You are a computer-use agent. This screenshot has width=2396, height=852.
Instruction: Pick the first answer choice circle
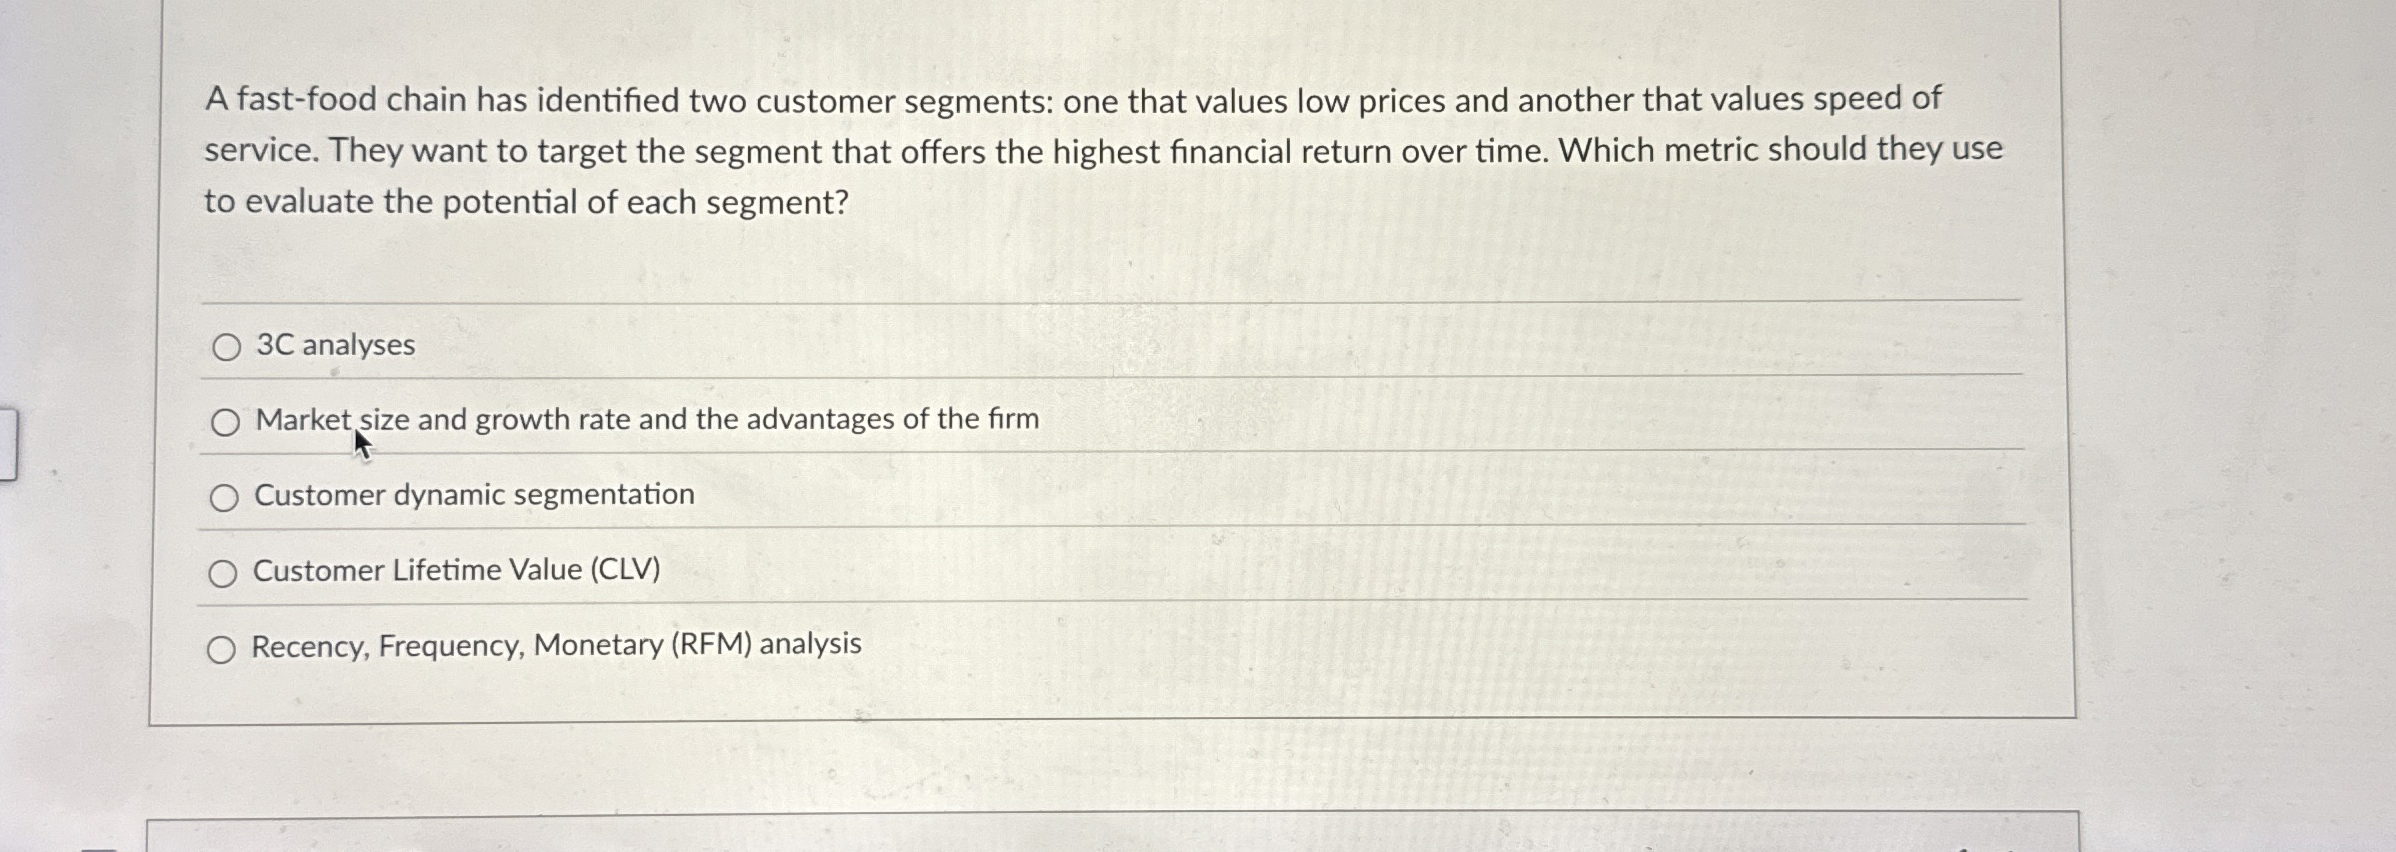coord(227,347)
